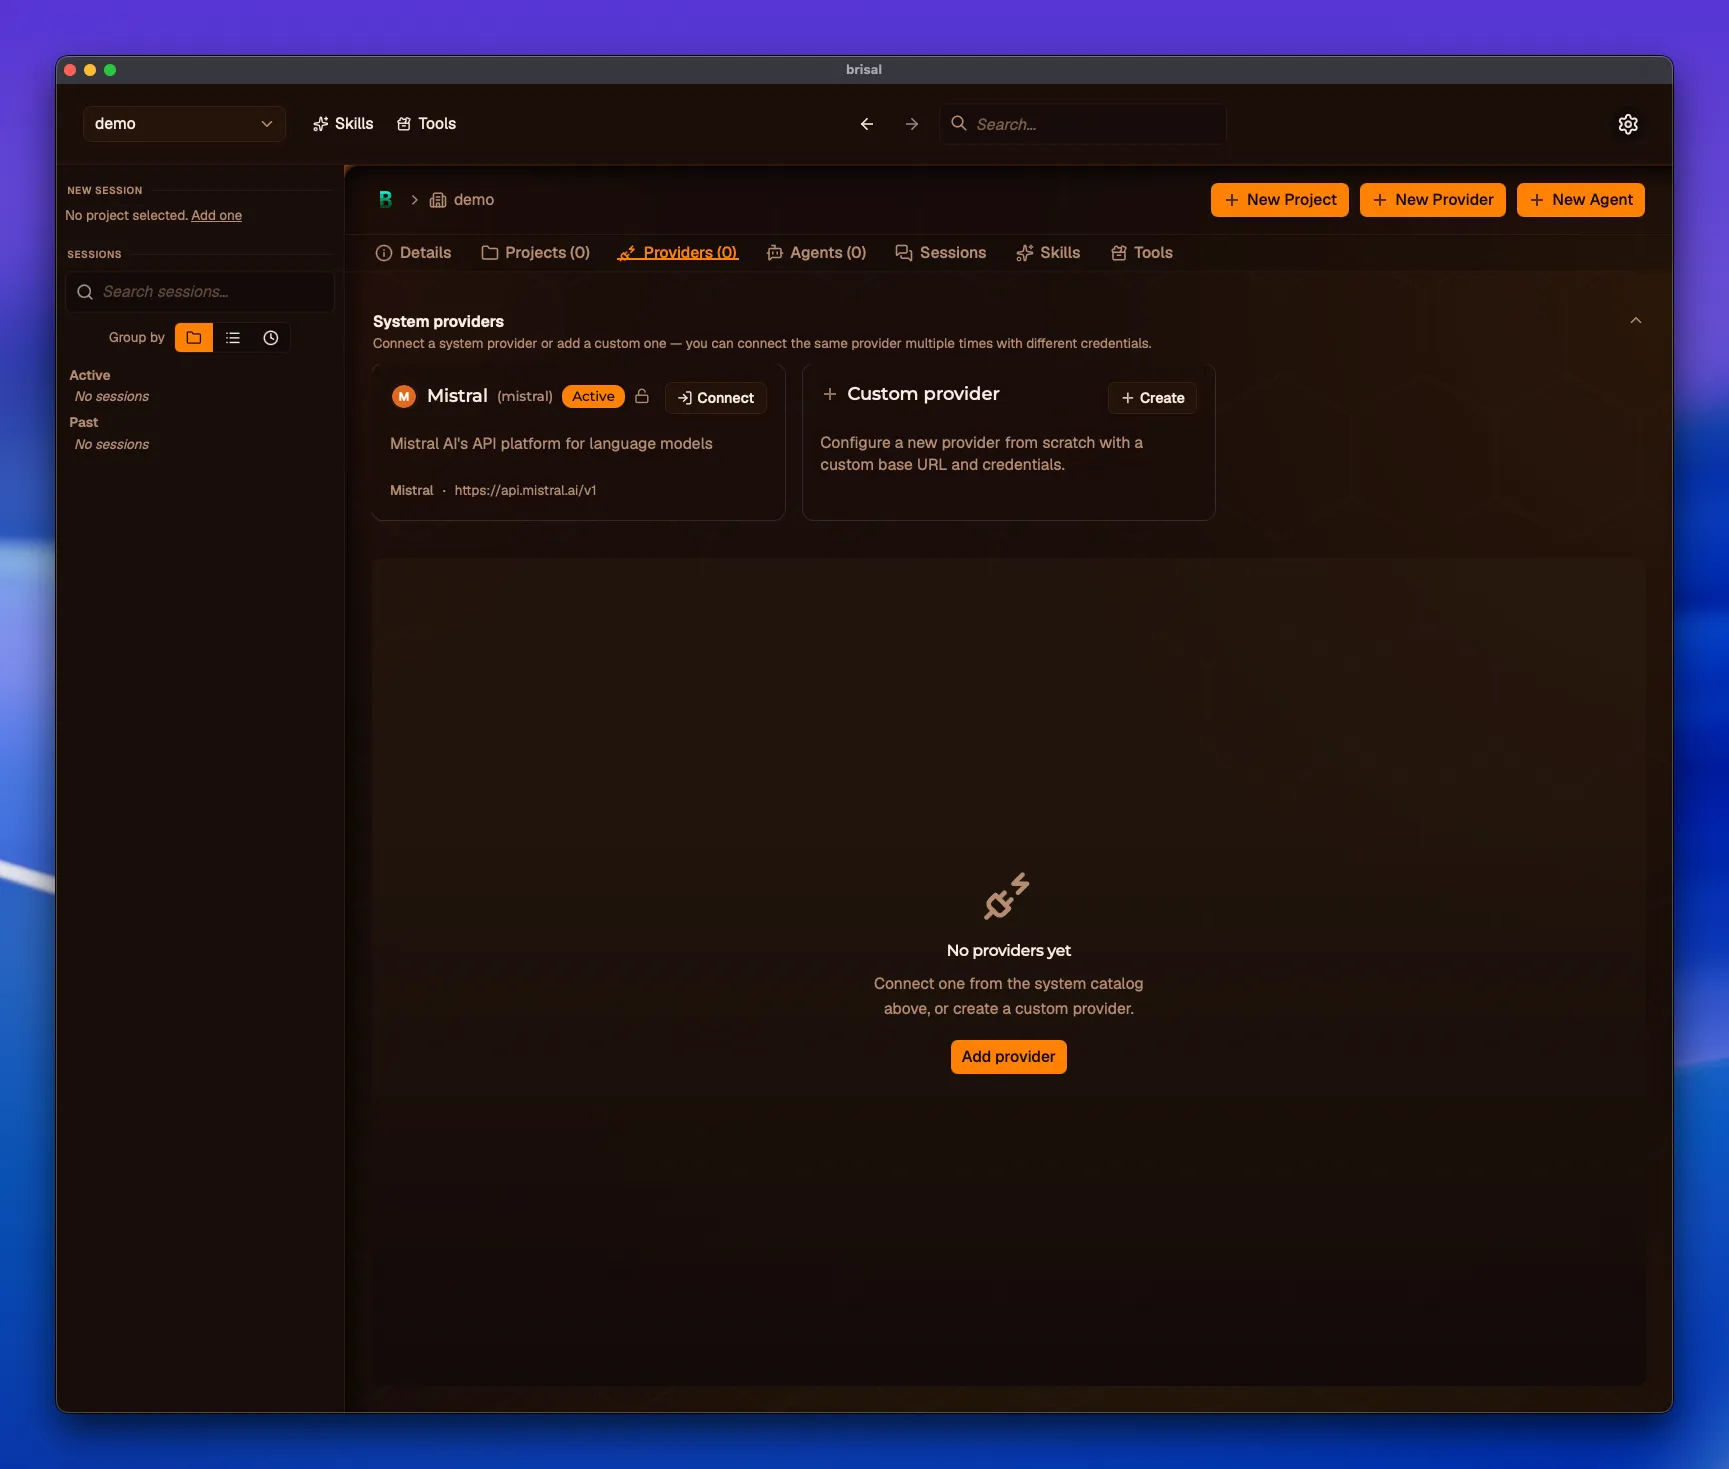Click the green B logo in breadcrumb
This screenshot has width=1729, height=1469.
tap(385, 200)
